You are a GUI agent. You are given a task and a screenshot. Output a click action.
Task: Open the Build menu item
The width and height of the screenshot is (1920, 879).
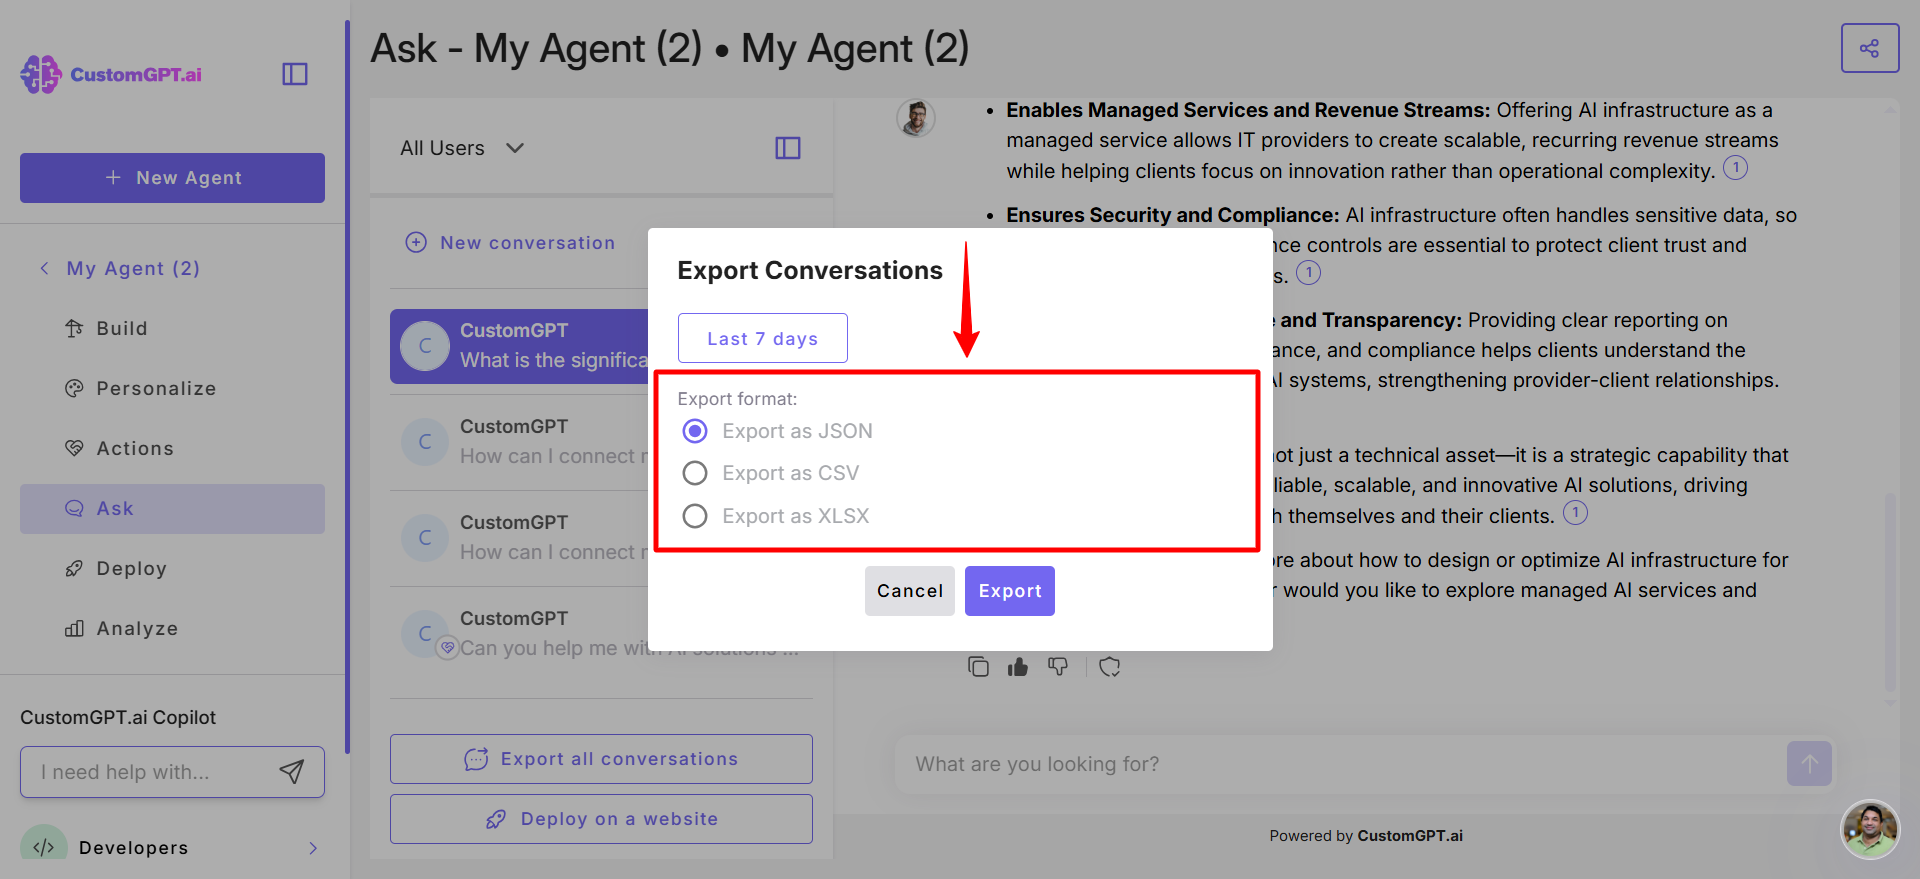click(x=172, y=328)
